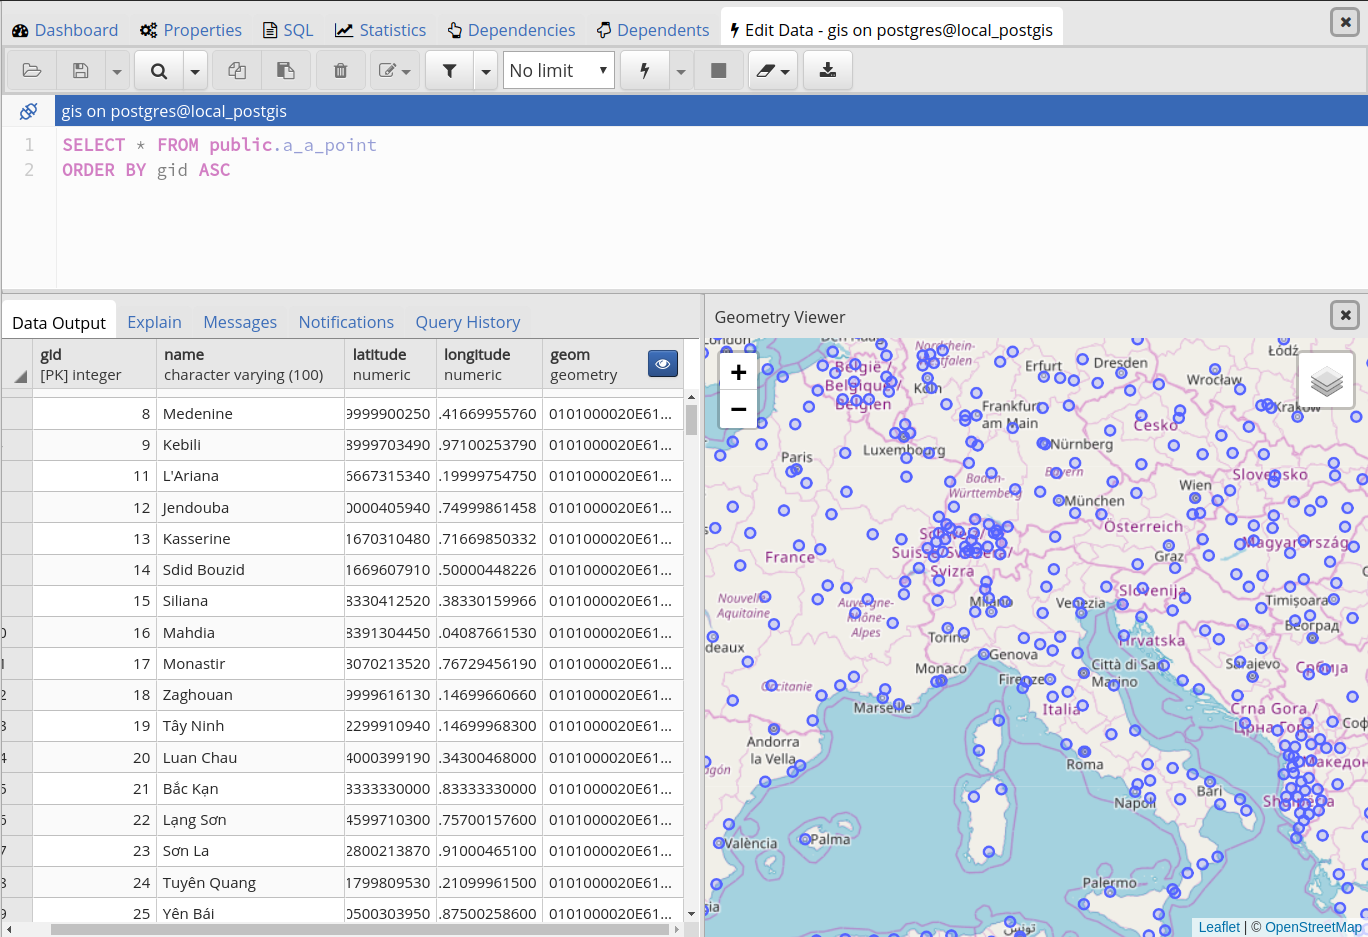Toggle the connection status icon
Viewport: 1368px width, 937px height.
click(x=28, y=111)
